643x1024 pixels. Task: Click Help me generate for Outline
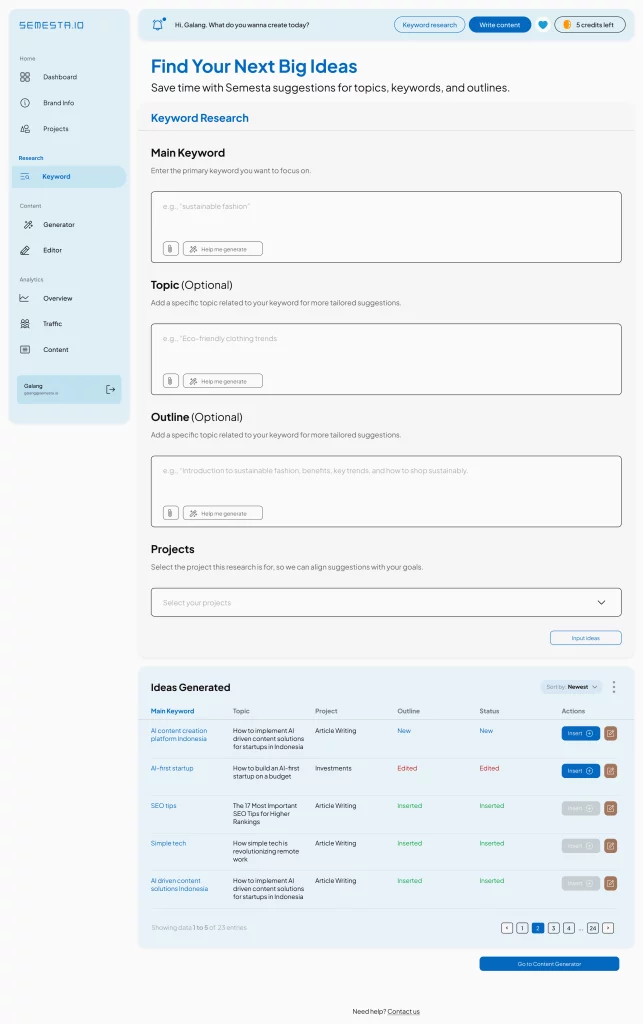[x=223, y=513]
